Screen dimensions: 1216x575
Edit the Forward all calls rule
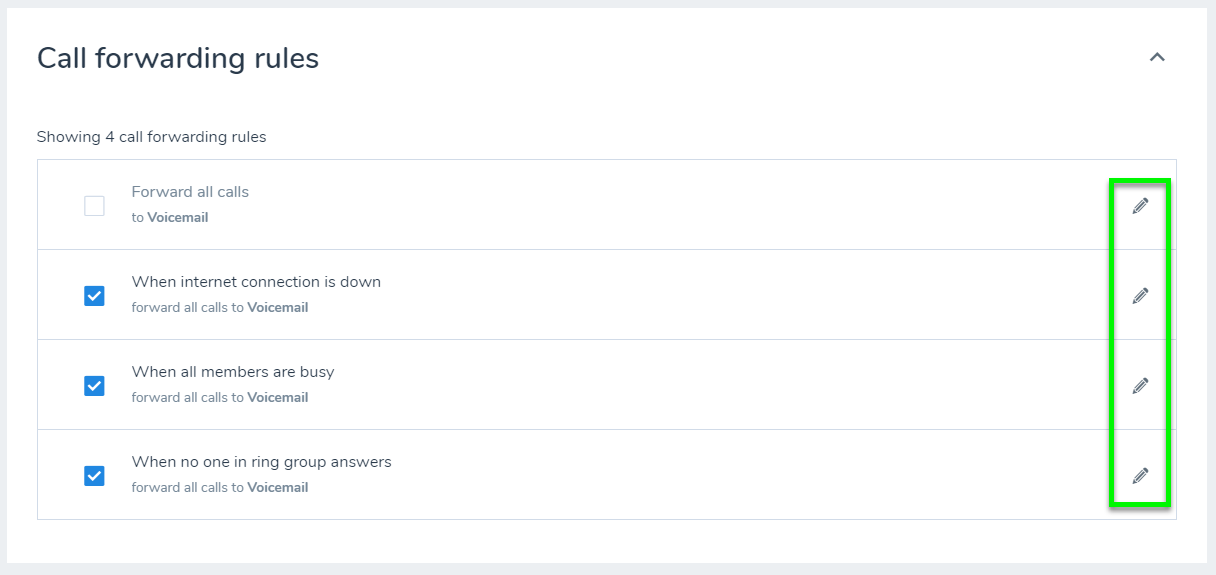(1140, 206)
